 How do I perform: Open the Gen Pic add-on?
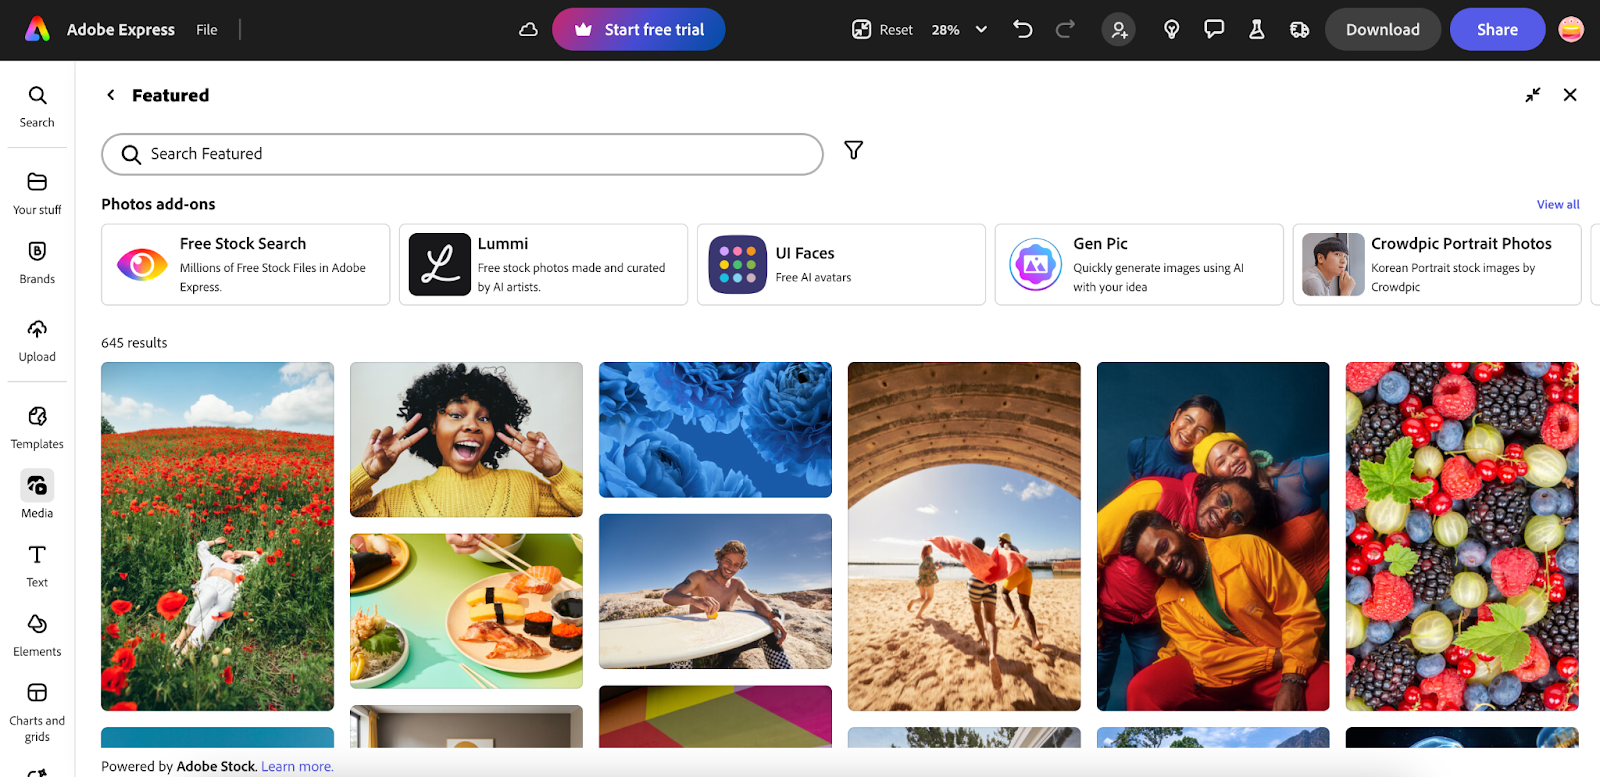pyautogui.click(x=1139, y=264)
